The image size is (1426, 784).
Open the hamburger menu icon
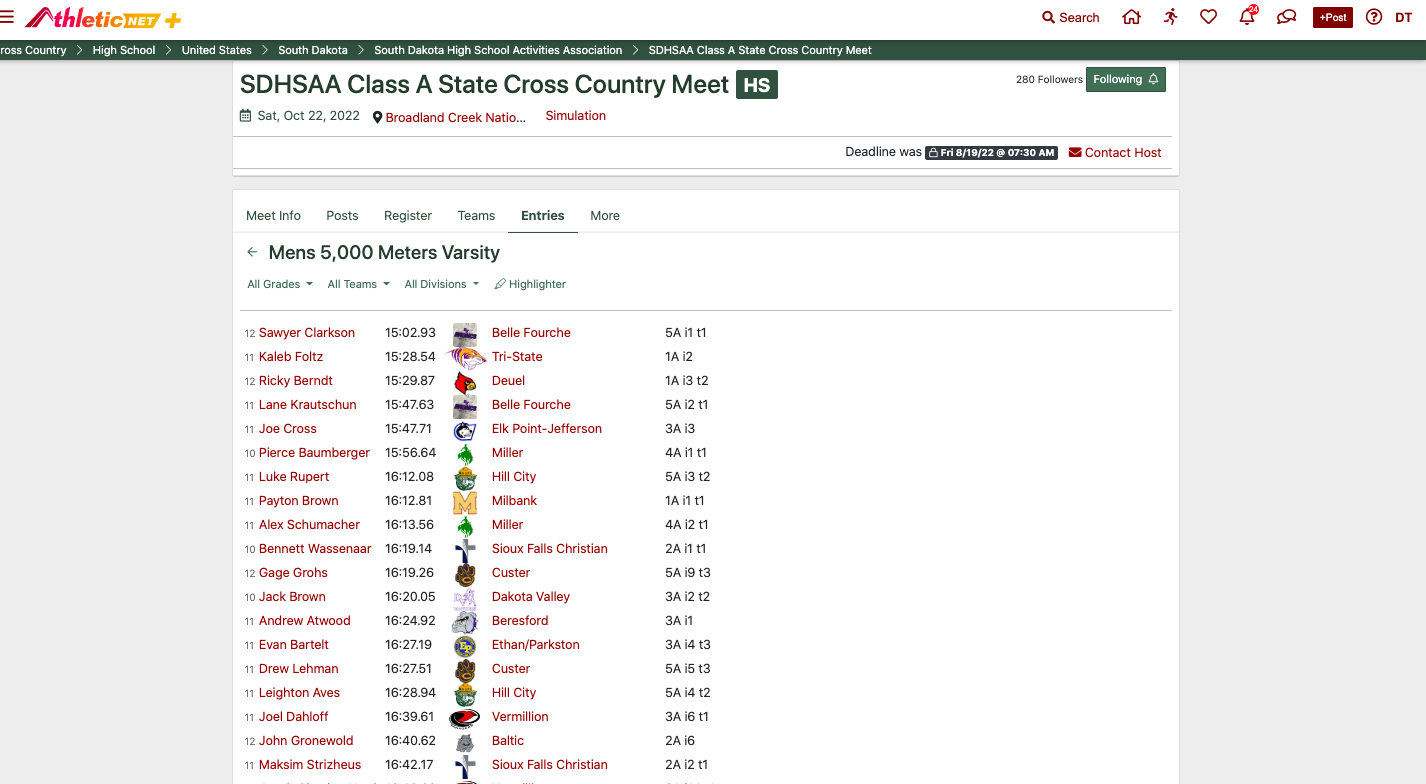pyautogui.click(x=7, y=16)
